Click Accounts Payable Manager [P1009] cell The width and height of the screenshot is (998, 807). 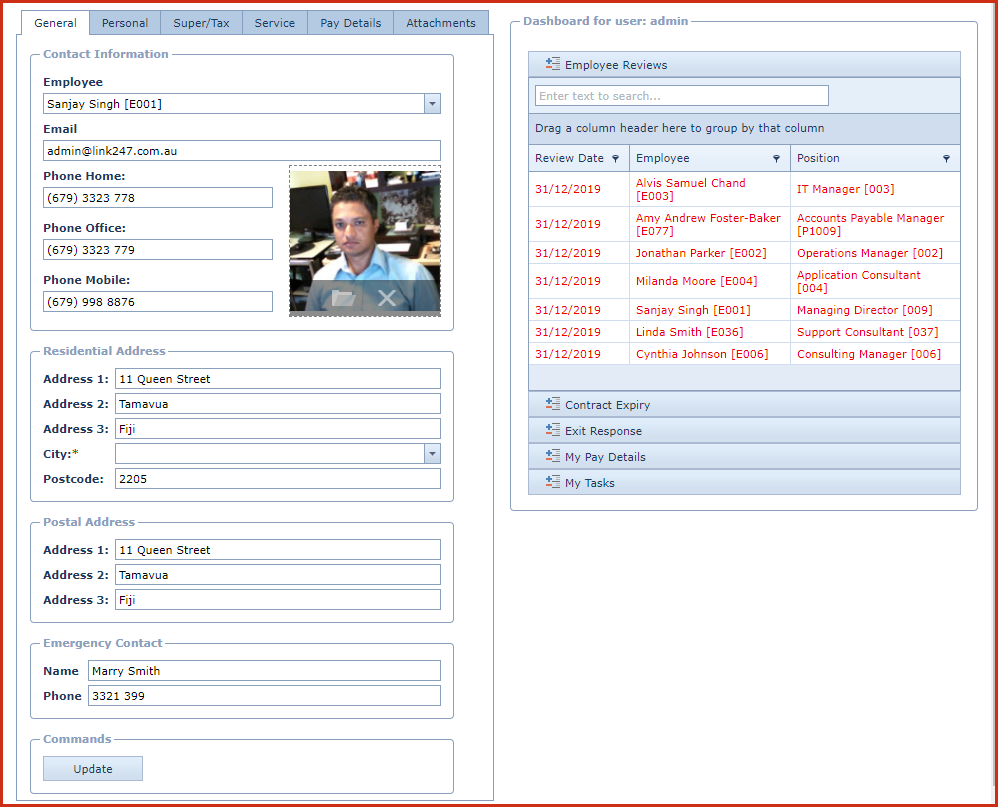coord(875,224)
